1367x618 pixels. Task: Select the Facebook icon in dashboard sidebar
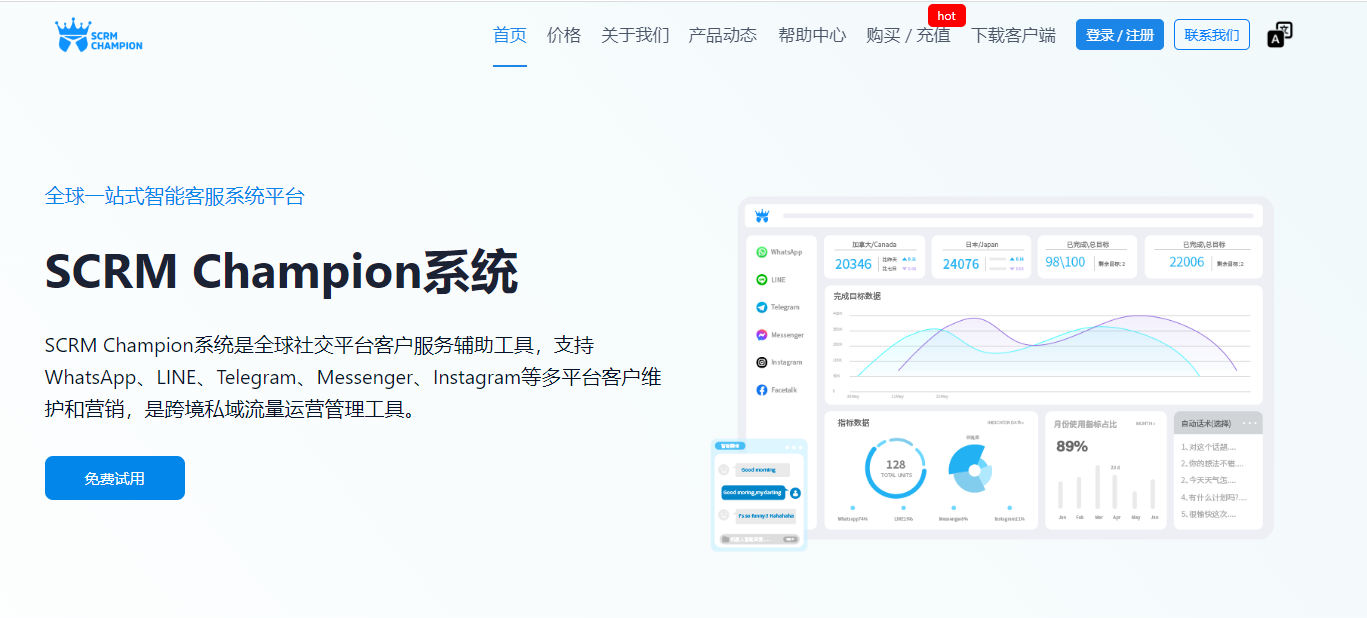pyautogui.click(x=761, y=390)
